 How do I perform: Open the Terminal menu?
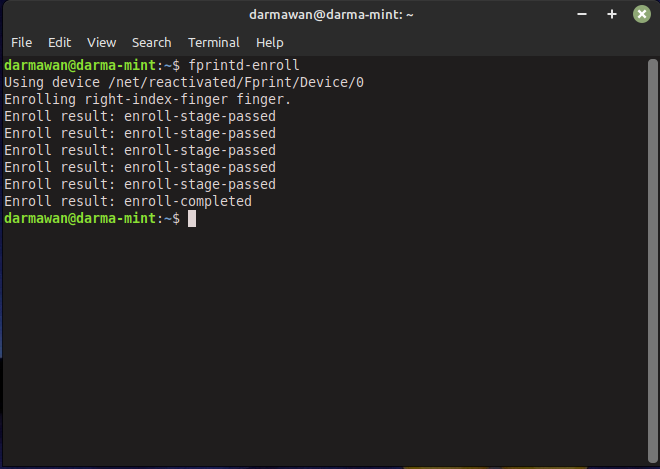point(214,43)
